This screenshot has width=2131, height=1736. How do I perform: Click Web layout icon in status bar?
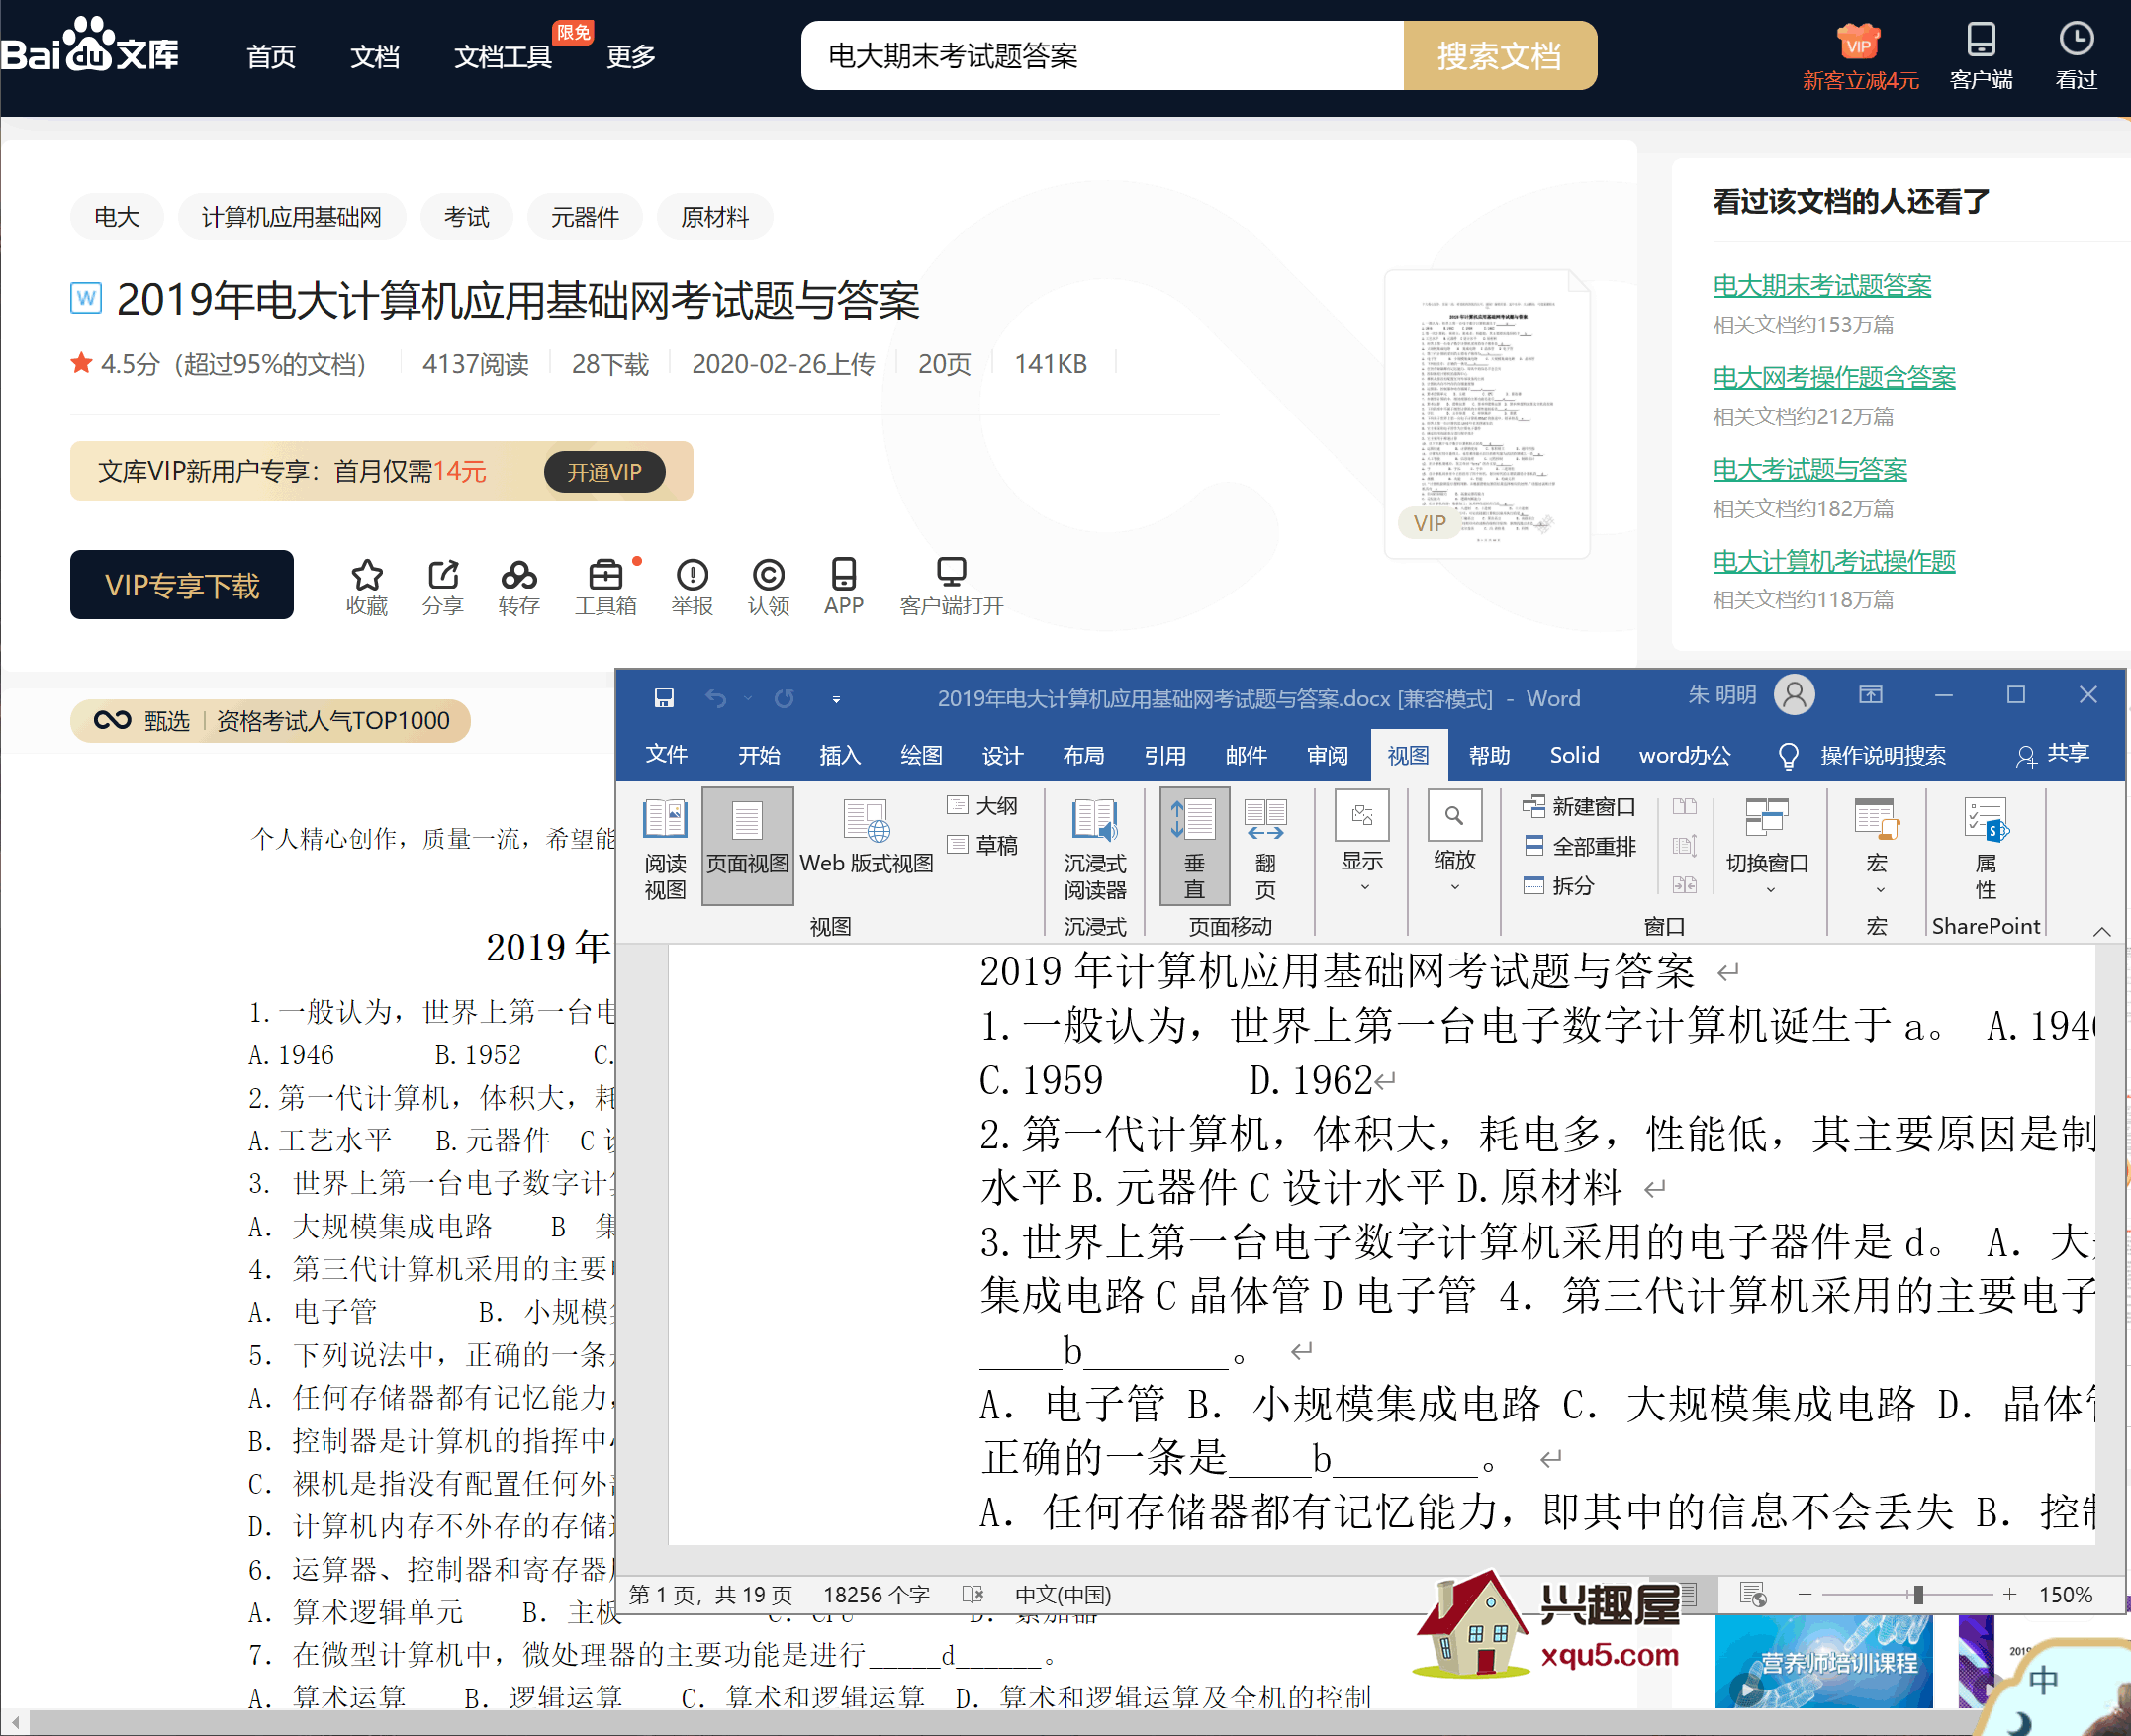(1753, 1593)
